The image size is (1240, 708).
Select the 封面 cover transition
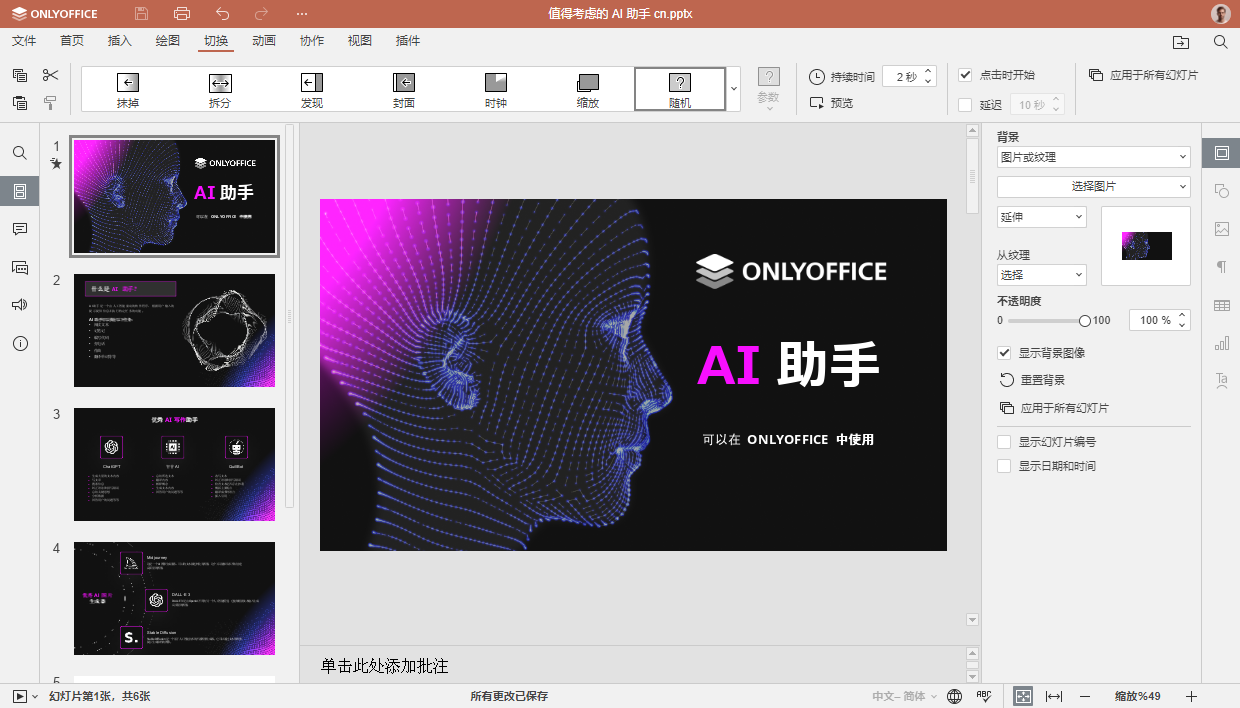coord(404,89)
